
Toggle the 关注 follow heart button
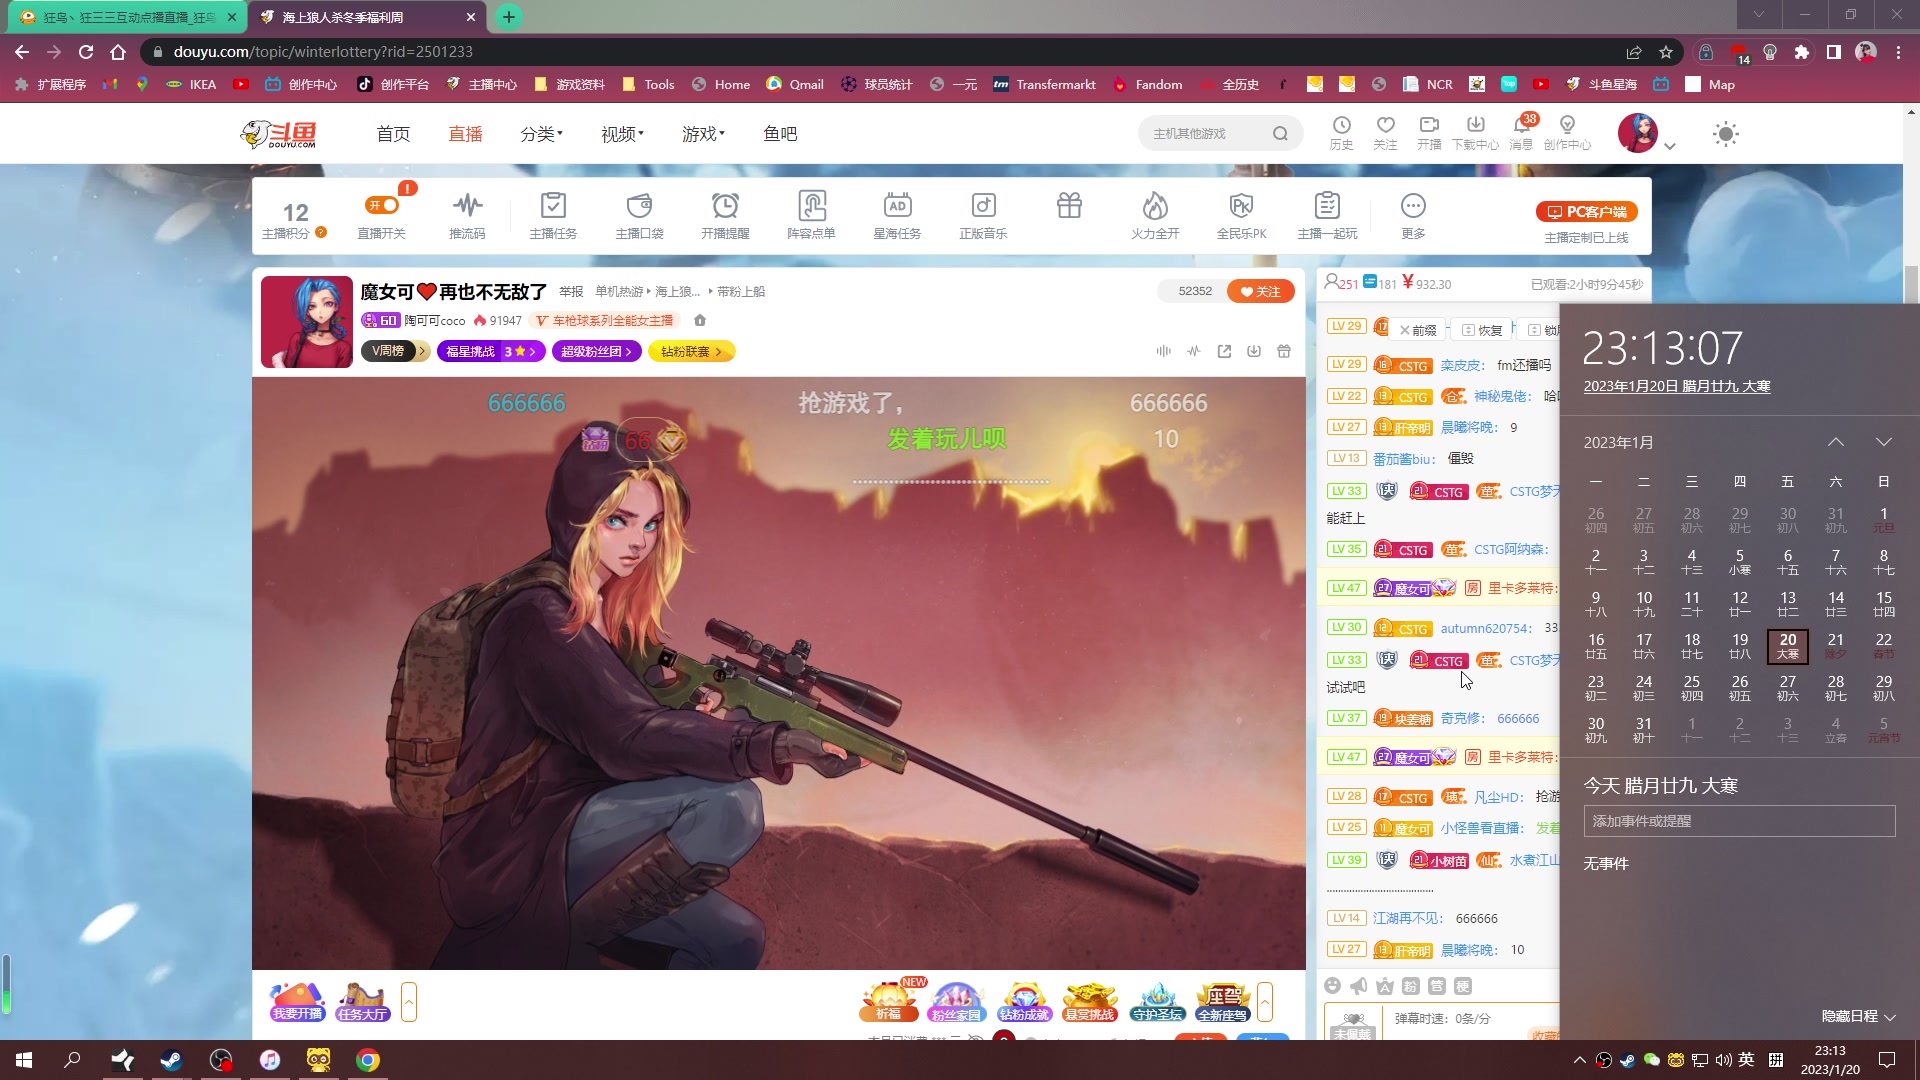(1260, 292)
